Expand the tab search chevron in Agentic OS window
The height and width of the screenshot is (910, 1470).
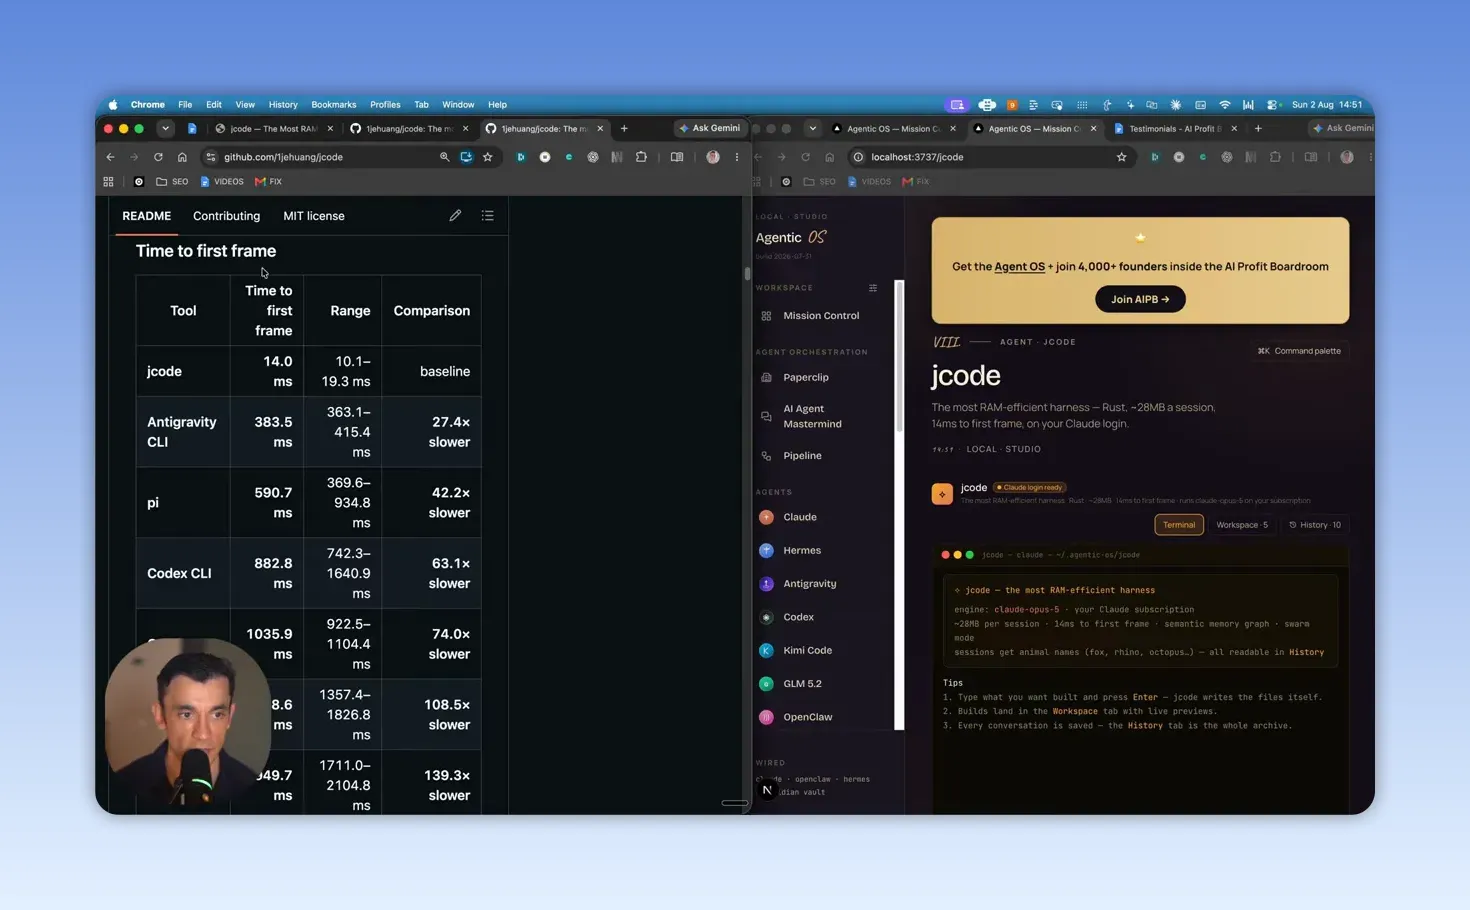(812, 128)
